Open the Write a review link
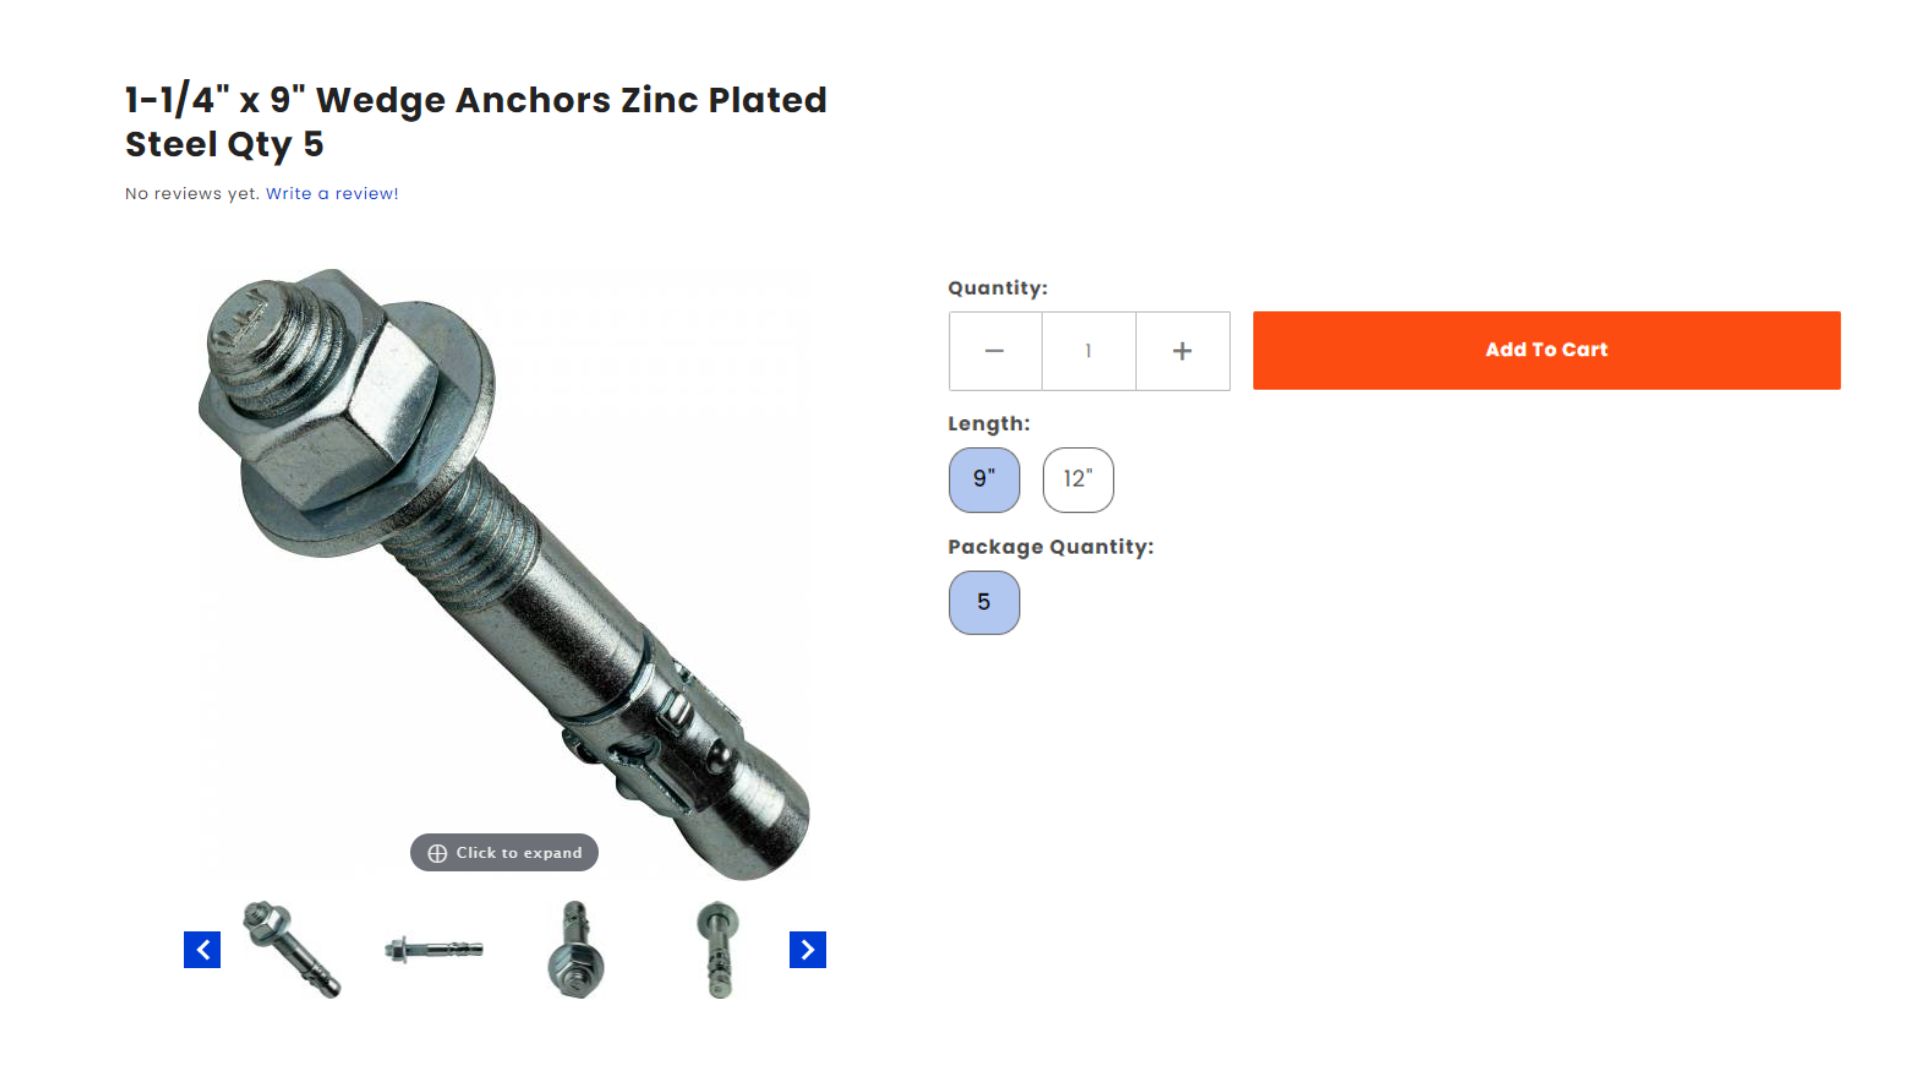This screenshot has height=1080, width=1920. (x=332, y=194)
